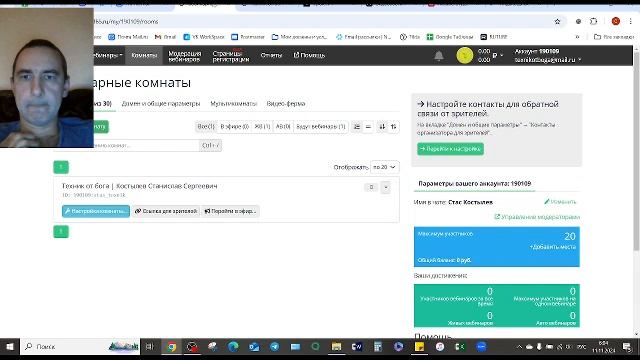This screenshot has height=360, width=640.
Task: Open the Tilda bookmark
Action: [410, 37]
